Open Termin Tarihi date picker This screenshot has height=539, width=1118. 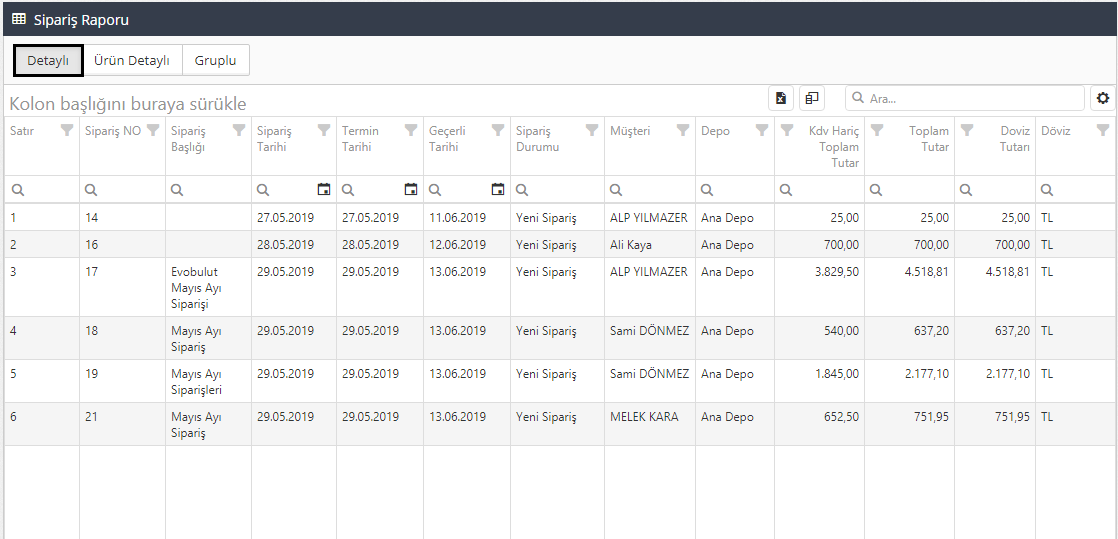(x=410, y=189)
